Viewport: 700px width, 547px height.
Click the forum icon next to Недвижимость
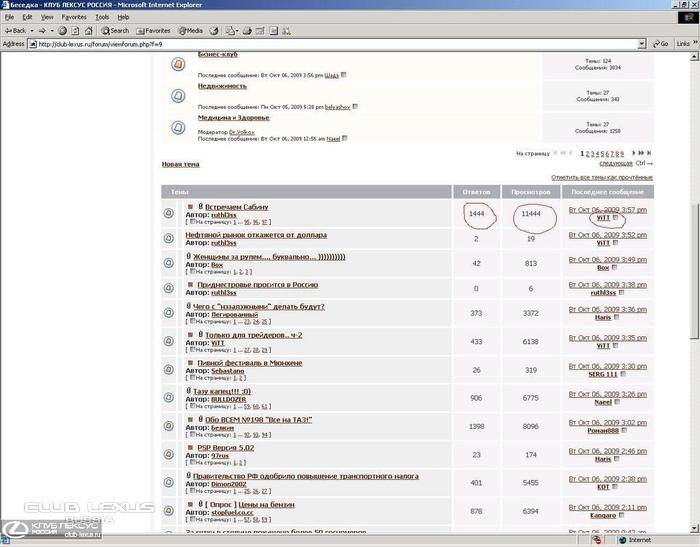[177, 95]
